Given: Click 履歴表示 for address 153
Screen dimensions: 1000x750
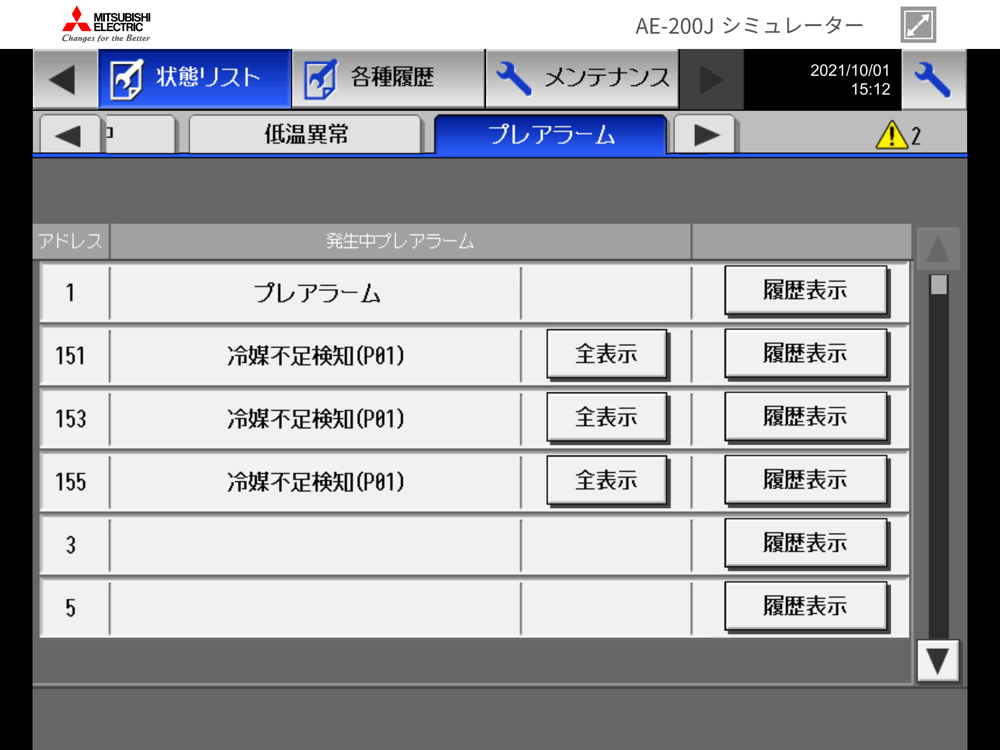Looking at the screenshot, I should (x=805, y=417).
